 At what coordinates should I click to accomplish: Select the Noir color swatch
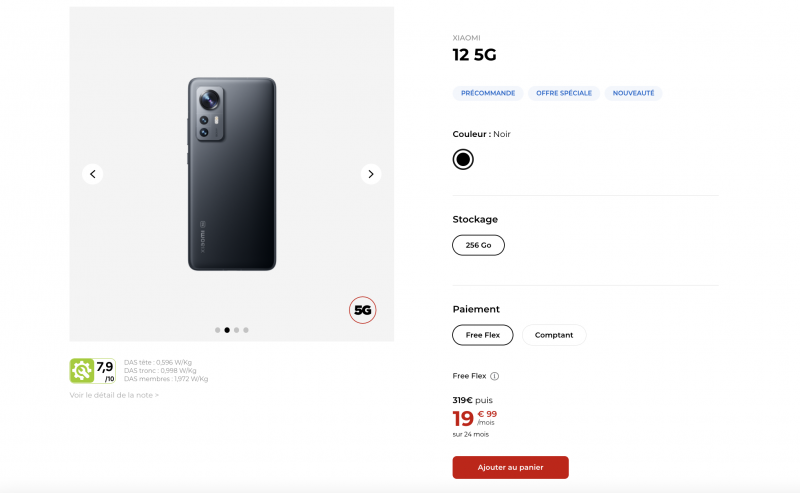[x=463, y=159]
